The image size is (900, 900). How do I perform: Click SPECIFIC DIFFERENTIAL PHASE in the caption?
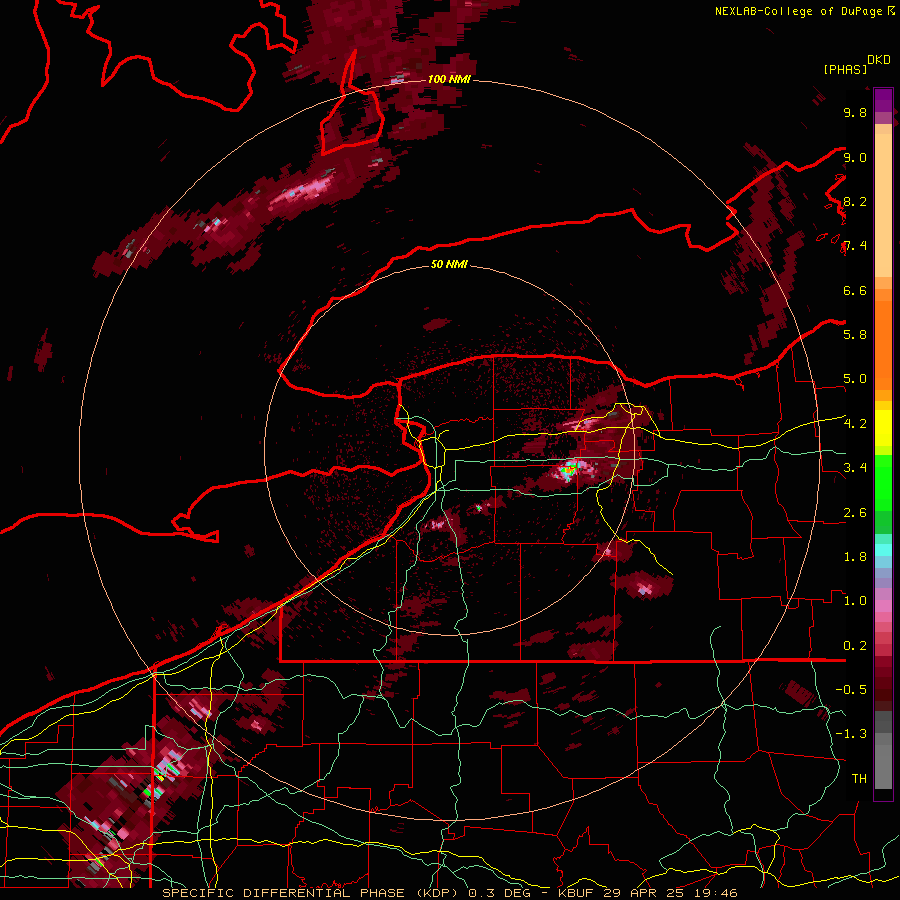pyautogui.click(x=286, y=893)
